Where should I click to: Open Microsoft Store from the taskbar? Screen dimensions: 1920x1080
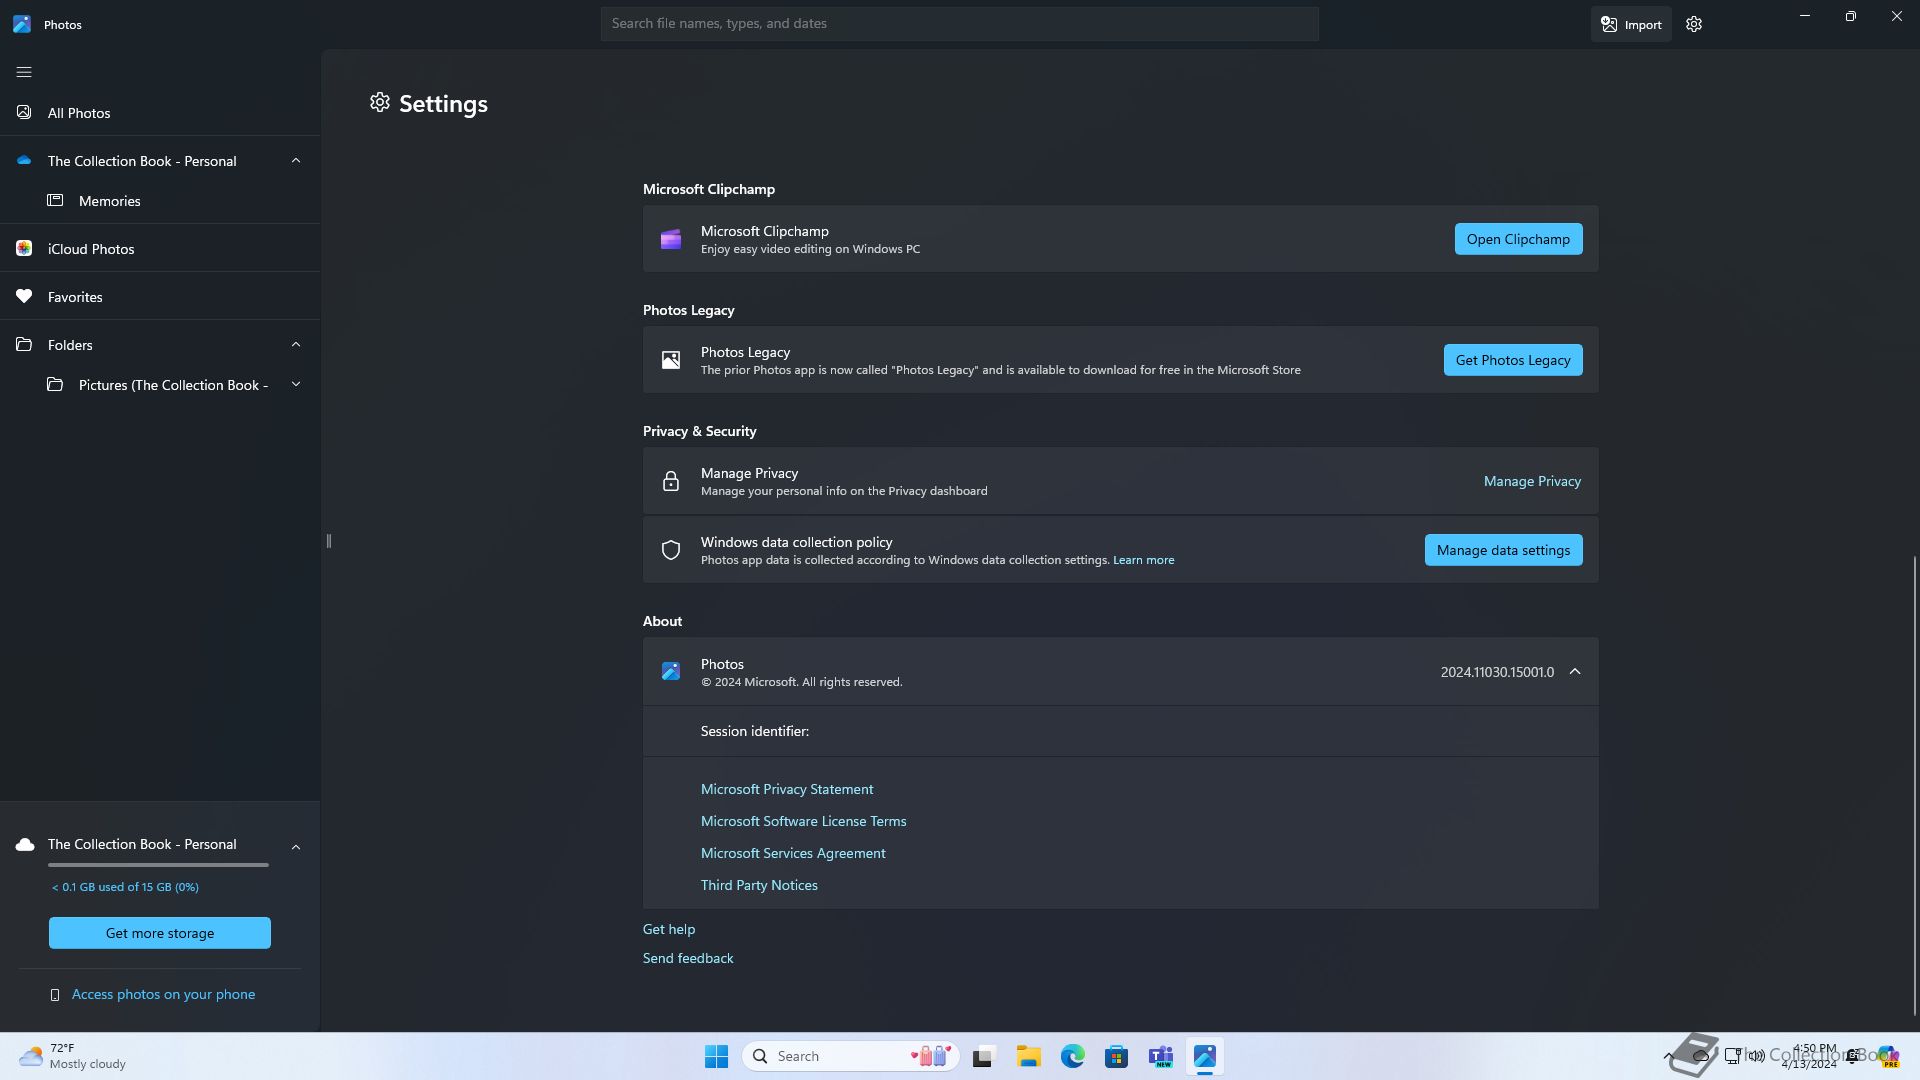1117,1056
